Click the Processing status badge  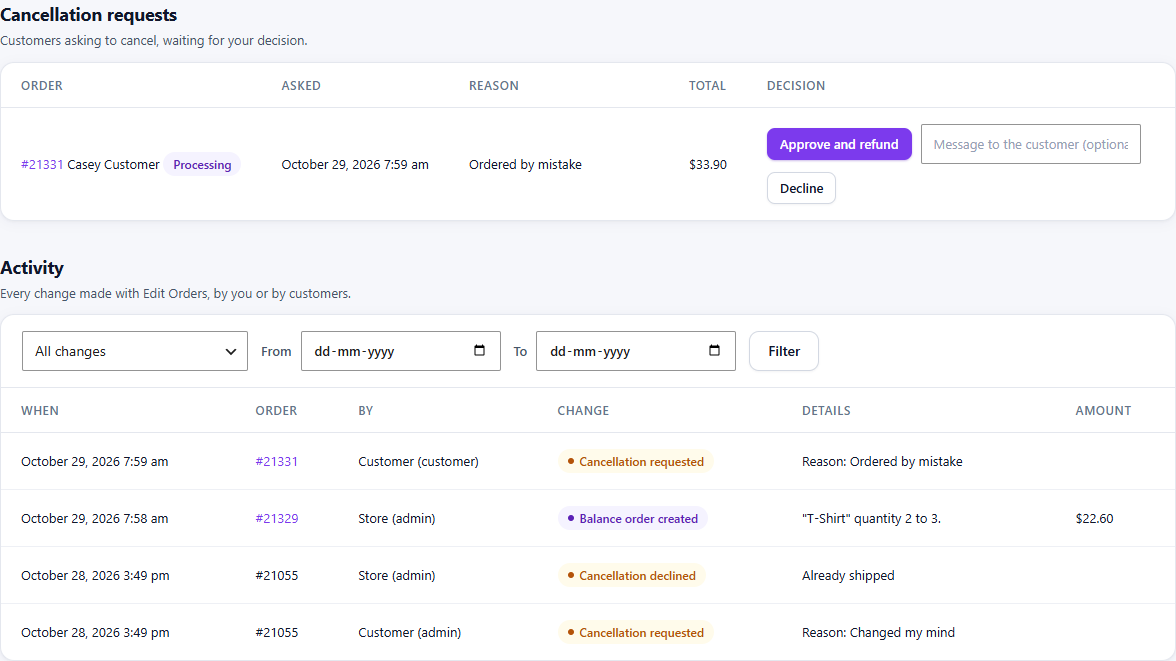pyautogui.click(x=202, y=164)
